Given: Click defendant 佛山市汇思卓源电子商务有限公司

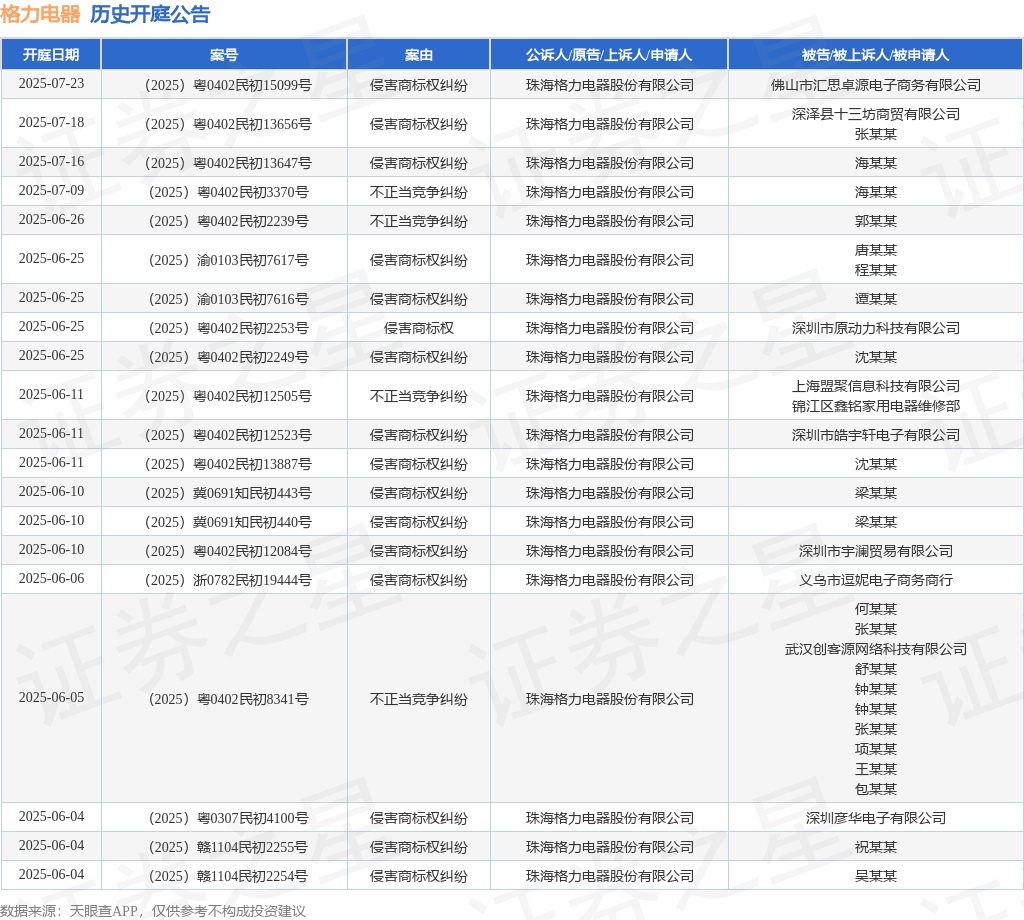Looking at the screenshot, I should pyautogui.click(x=876, y=86).
